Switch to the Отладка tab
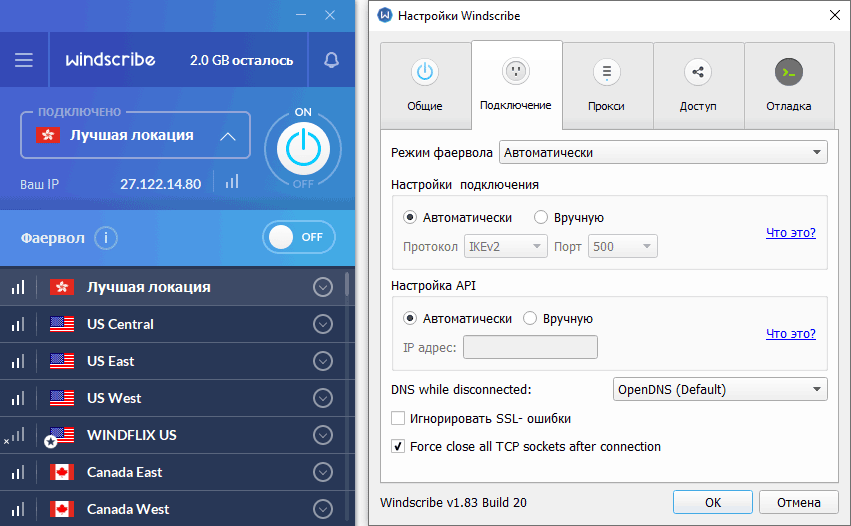Screen dimensions: 851x526 pos(789,86)
